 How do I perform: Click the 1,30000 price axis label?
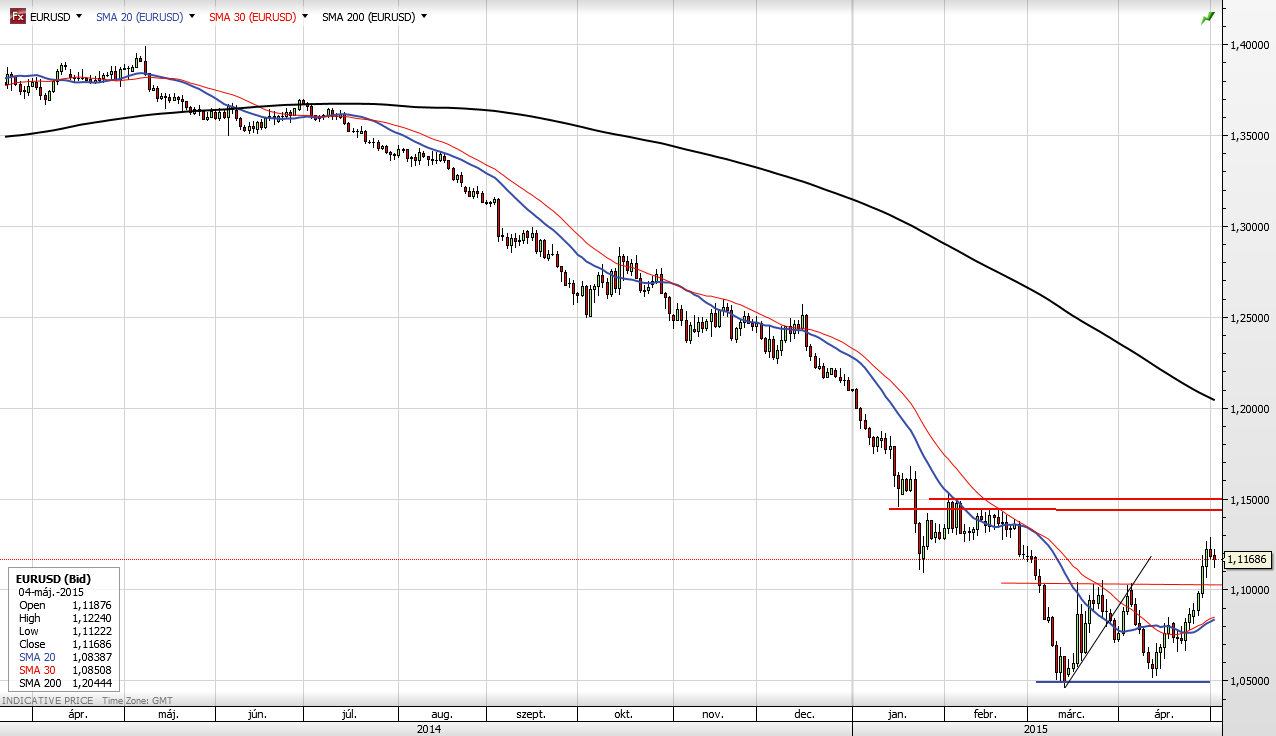tap(1251, 227)
